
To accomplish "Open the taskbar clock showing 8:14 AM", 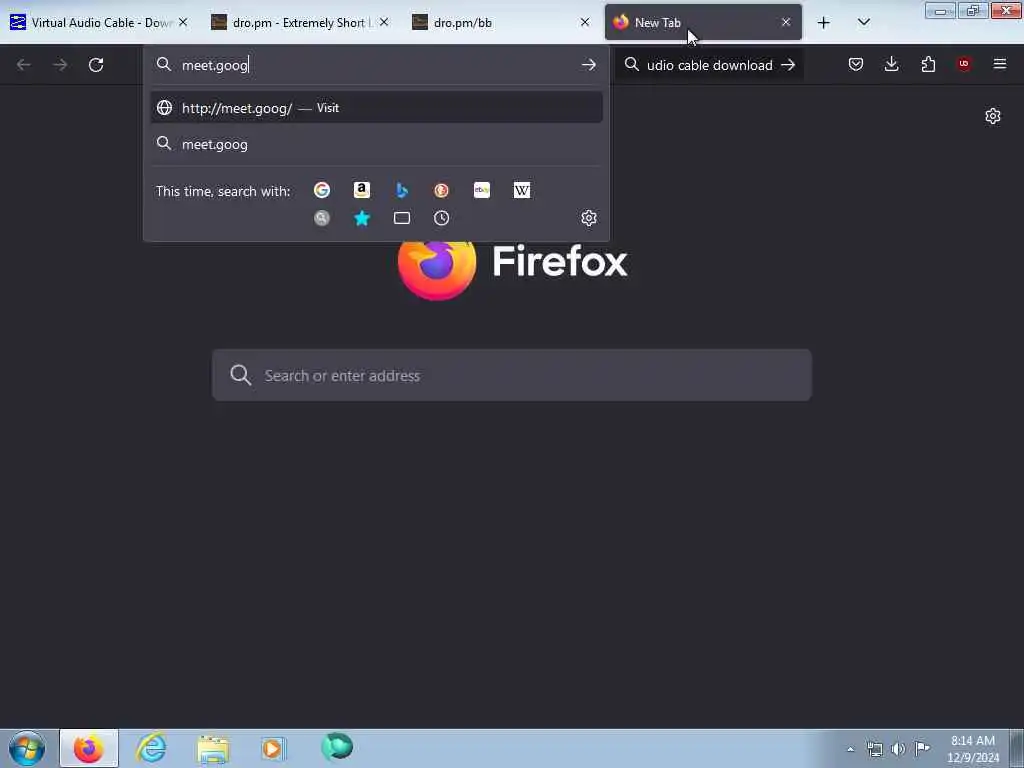I will pyautogui.click(x=973, y=749).
